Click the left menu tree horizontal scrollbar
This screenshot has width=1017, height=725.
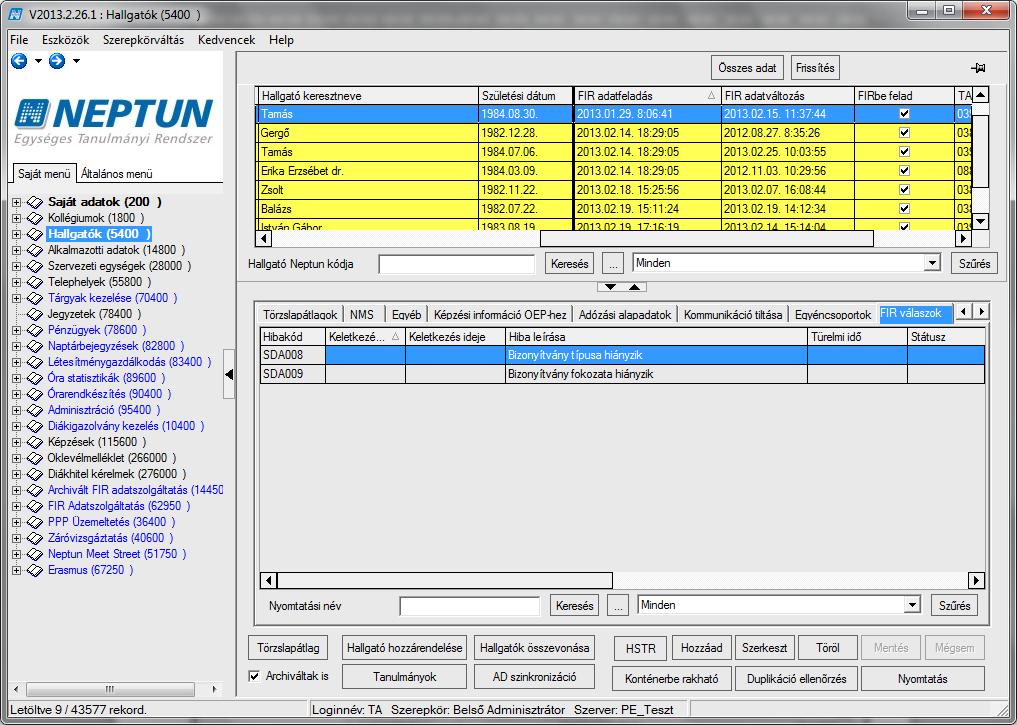coord(110,689)
